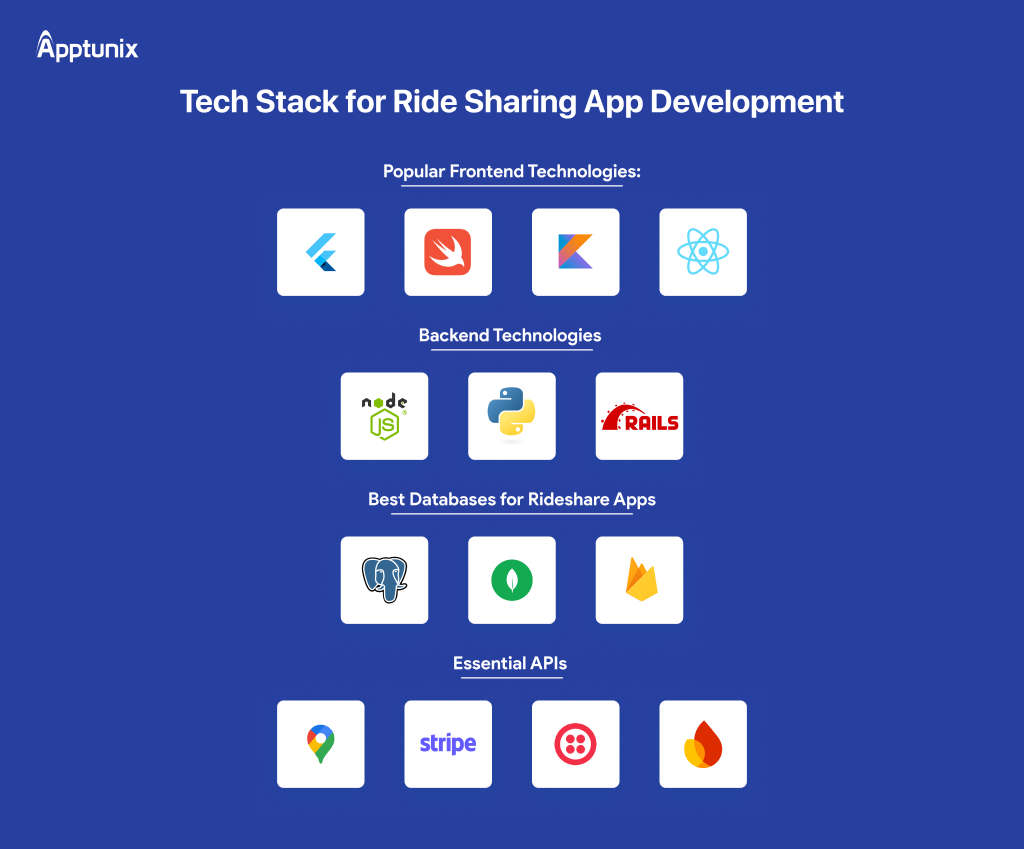Click the flame-shaped API icon
The height and width of the screenshot is (849, 1024).
(x=703, y=744)
